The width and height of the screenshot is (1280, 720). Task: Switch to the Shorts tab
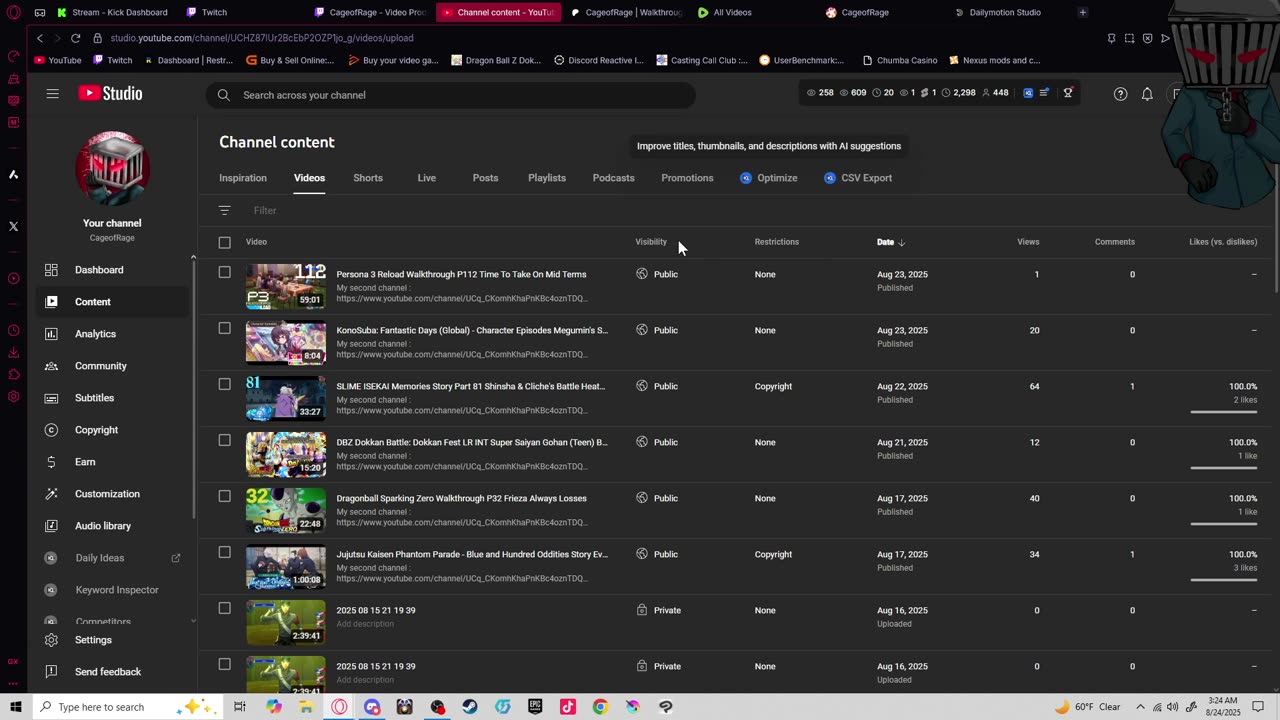click(x=368, y=178)
